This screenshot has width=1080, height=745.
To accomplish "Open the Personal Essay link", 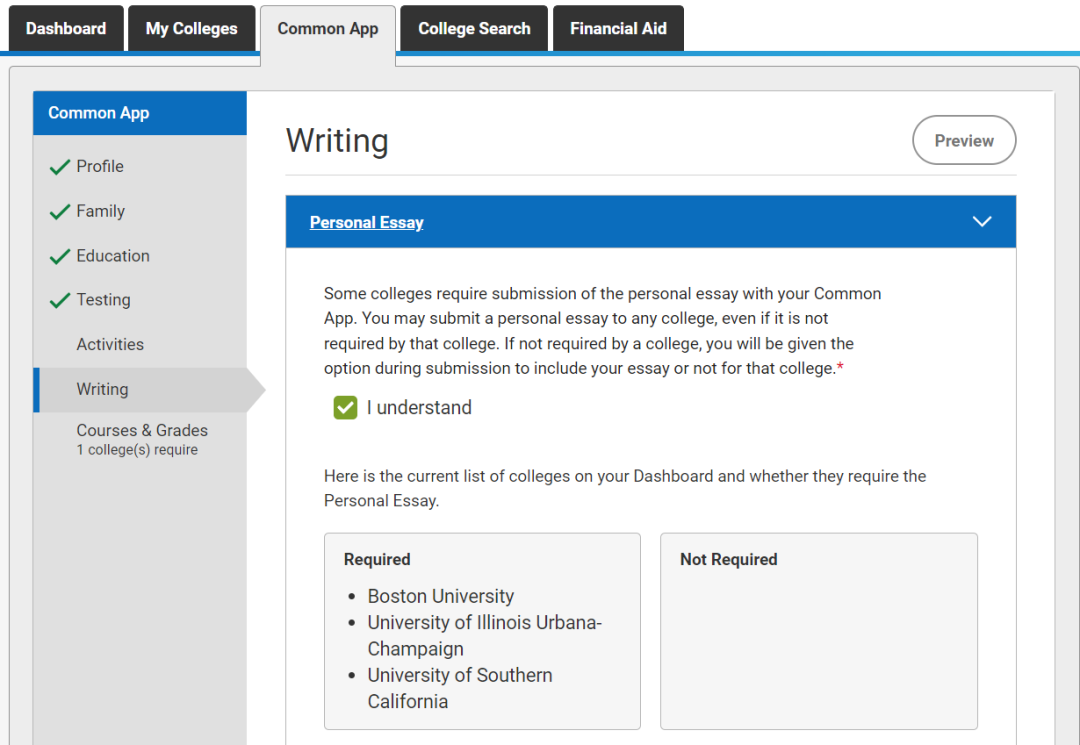I will [366, 221].
